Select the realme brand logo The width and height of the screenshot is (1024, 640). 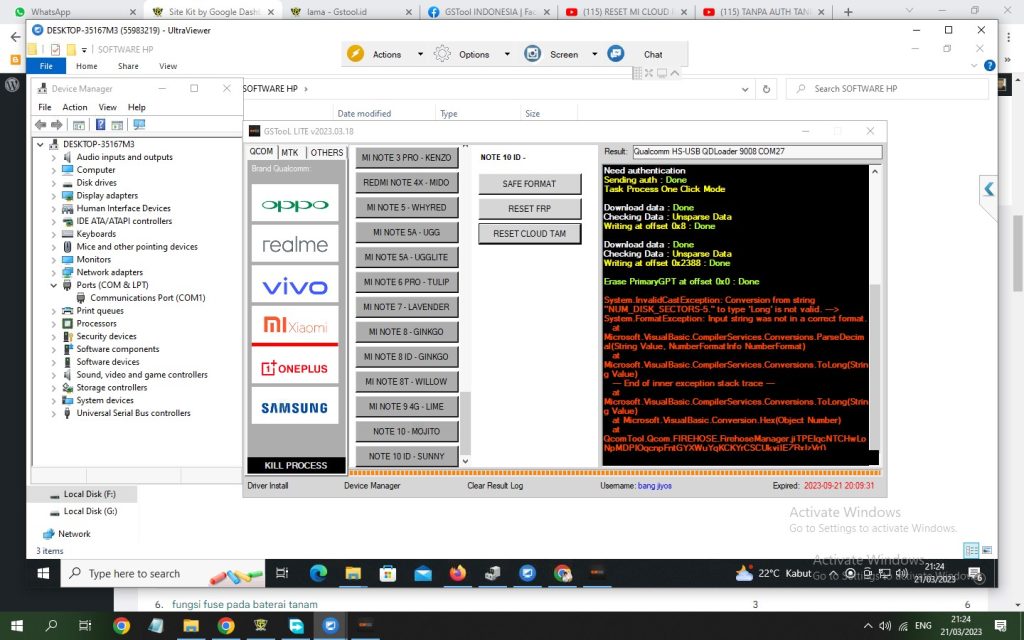(x=295, y=244)
